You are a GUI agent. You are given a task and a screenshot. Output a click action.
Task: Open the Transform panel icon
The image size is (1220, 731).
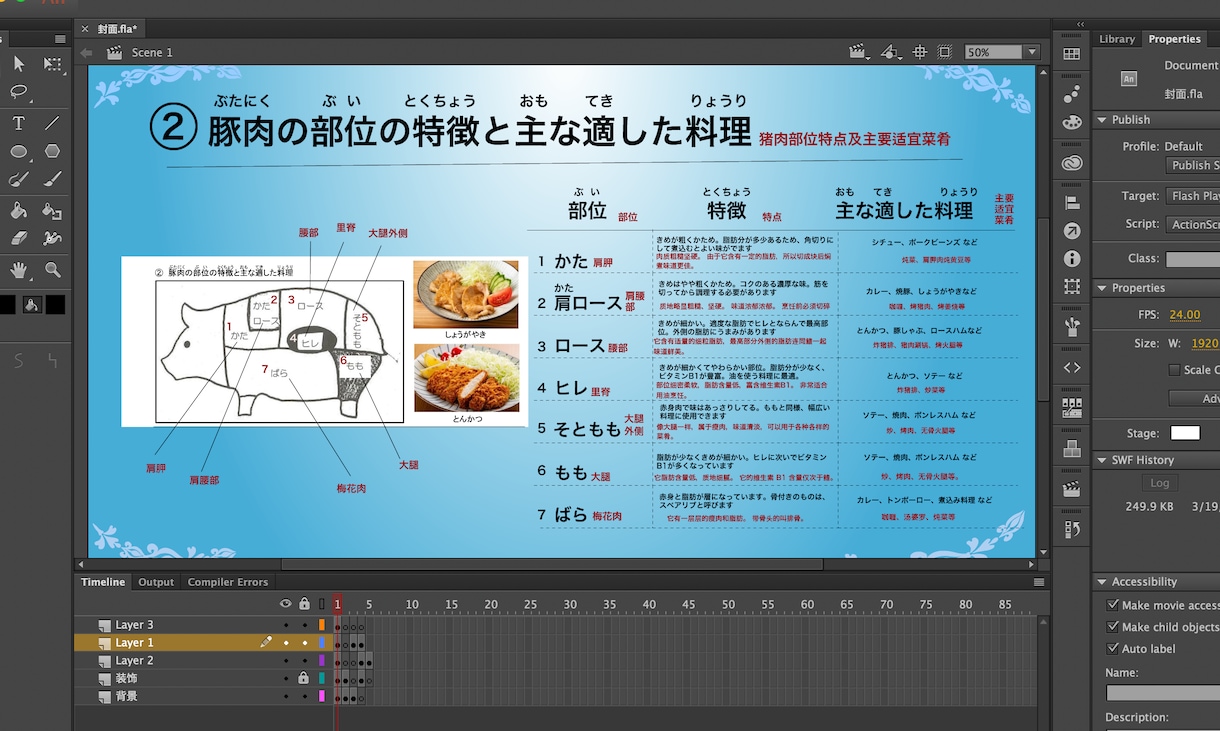coord(1072,286)
